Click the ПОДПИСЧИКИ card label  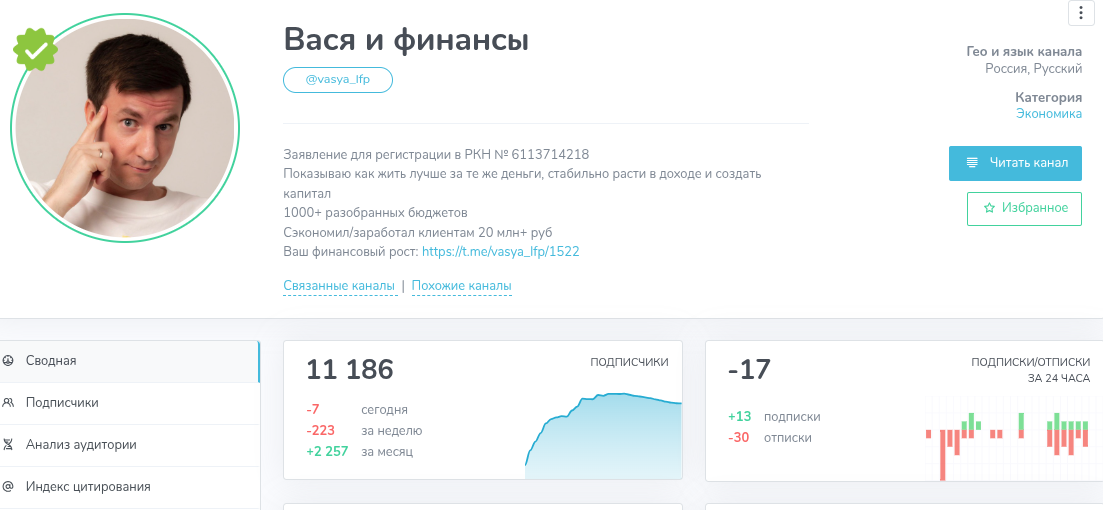630,362
